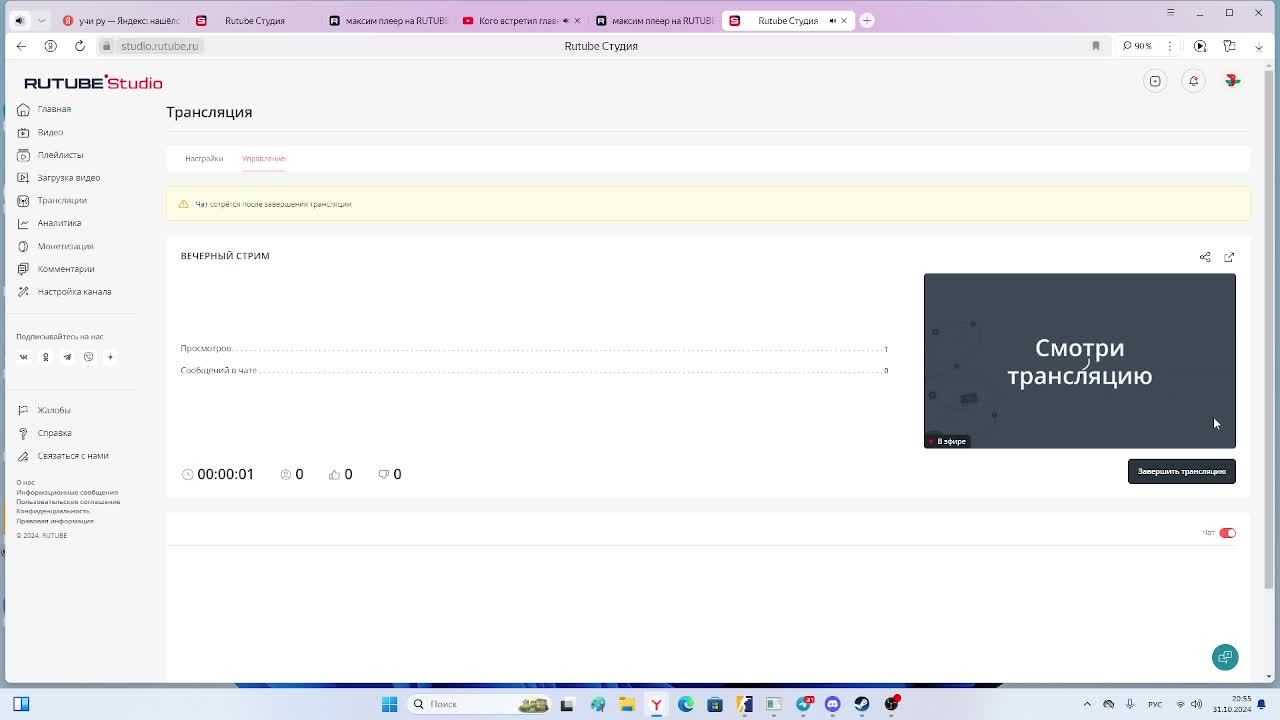Image resolution: width=1280 pixels, height=720 pixels.
Task: Switch to the учи ру Яндекс tab
Action: pos(122,20)
